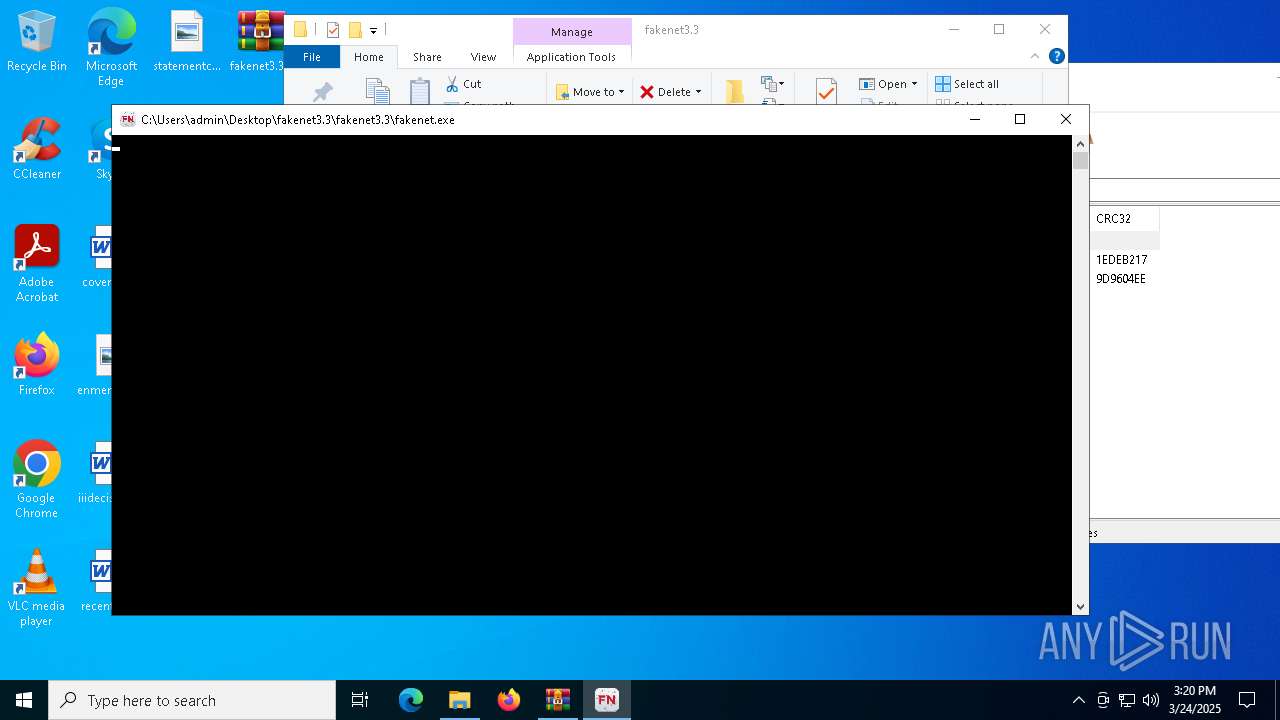Screen dimensions: 1280x720
Task: Open Edge from the taskbar
Action: click(x=411, y=700)
